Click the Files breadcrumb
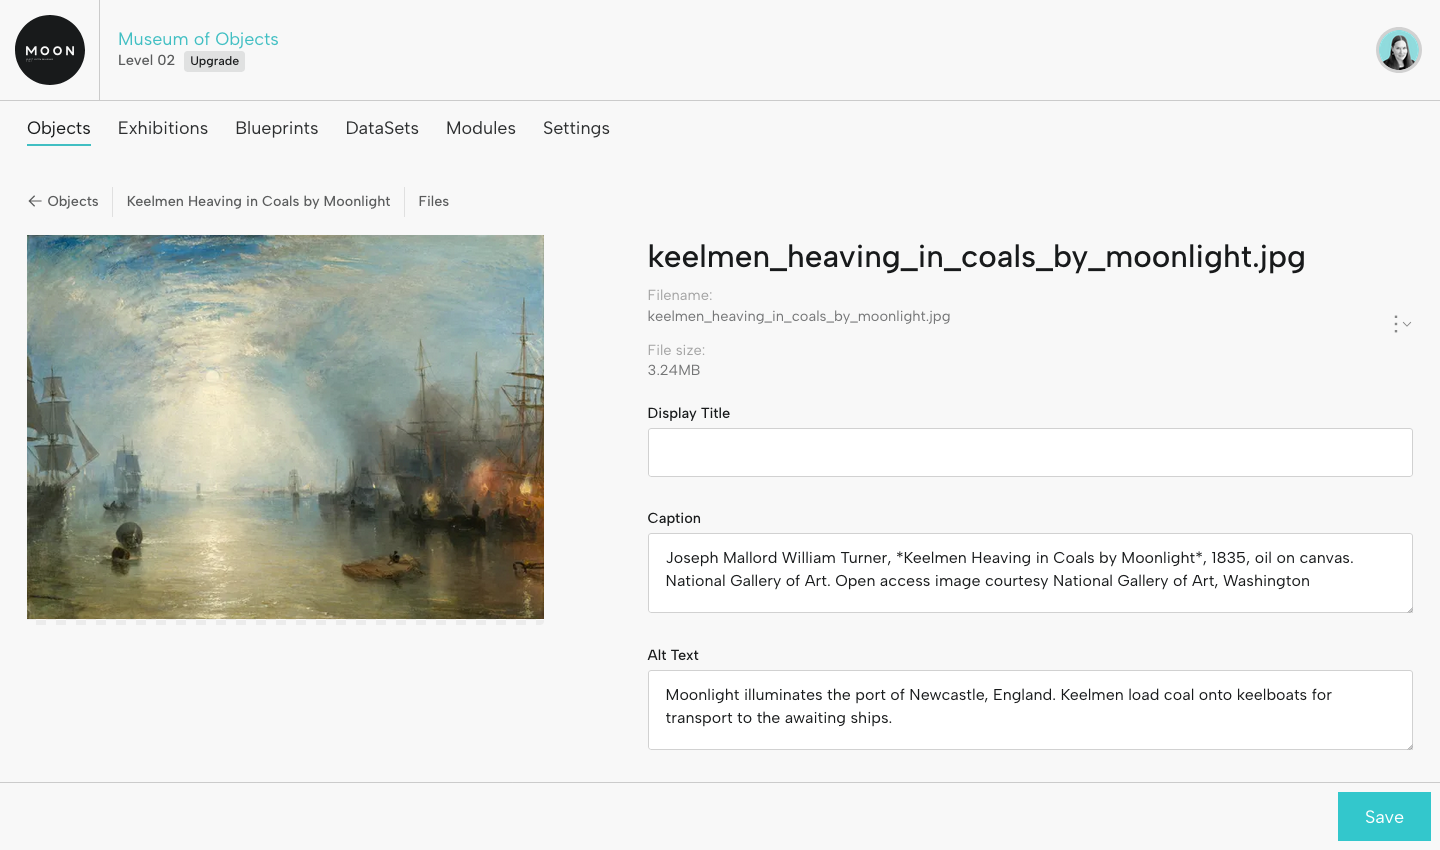The image size is (1440, 850). pyautogui.click(x=433, y=201)
